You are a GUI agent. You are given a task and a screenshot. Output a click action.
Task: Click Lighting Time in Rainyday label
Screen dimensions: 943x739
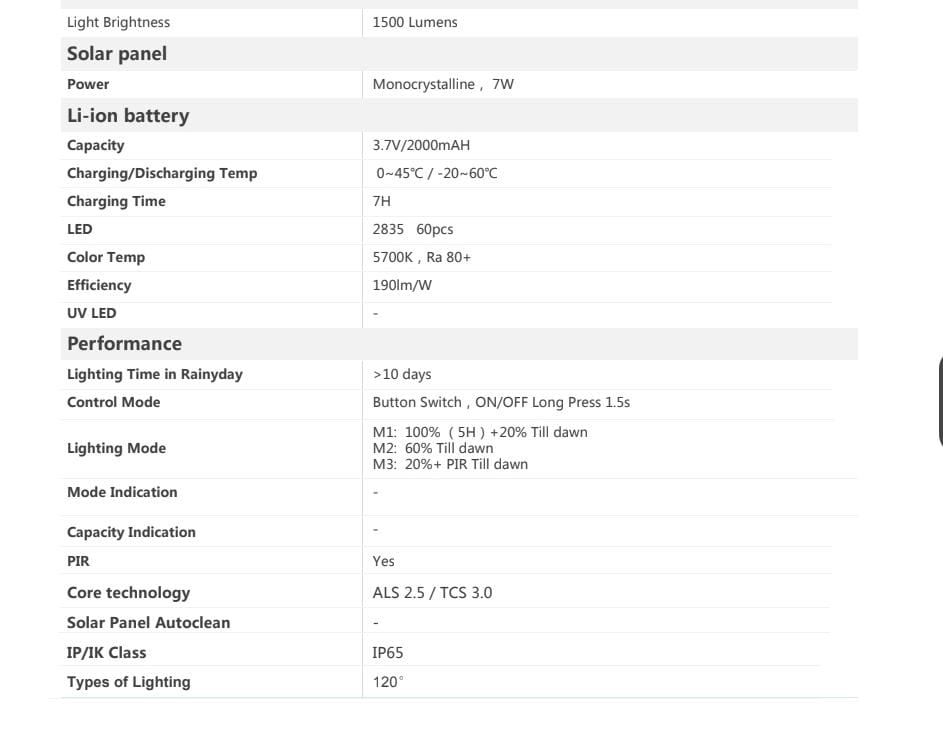[x=155, y=374]
